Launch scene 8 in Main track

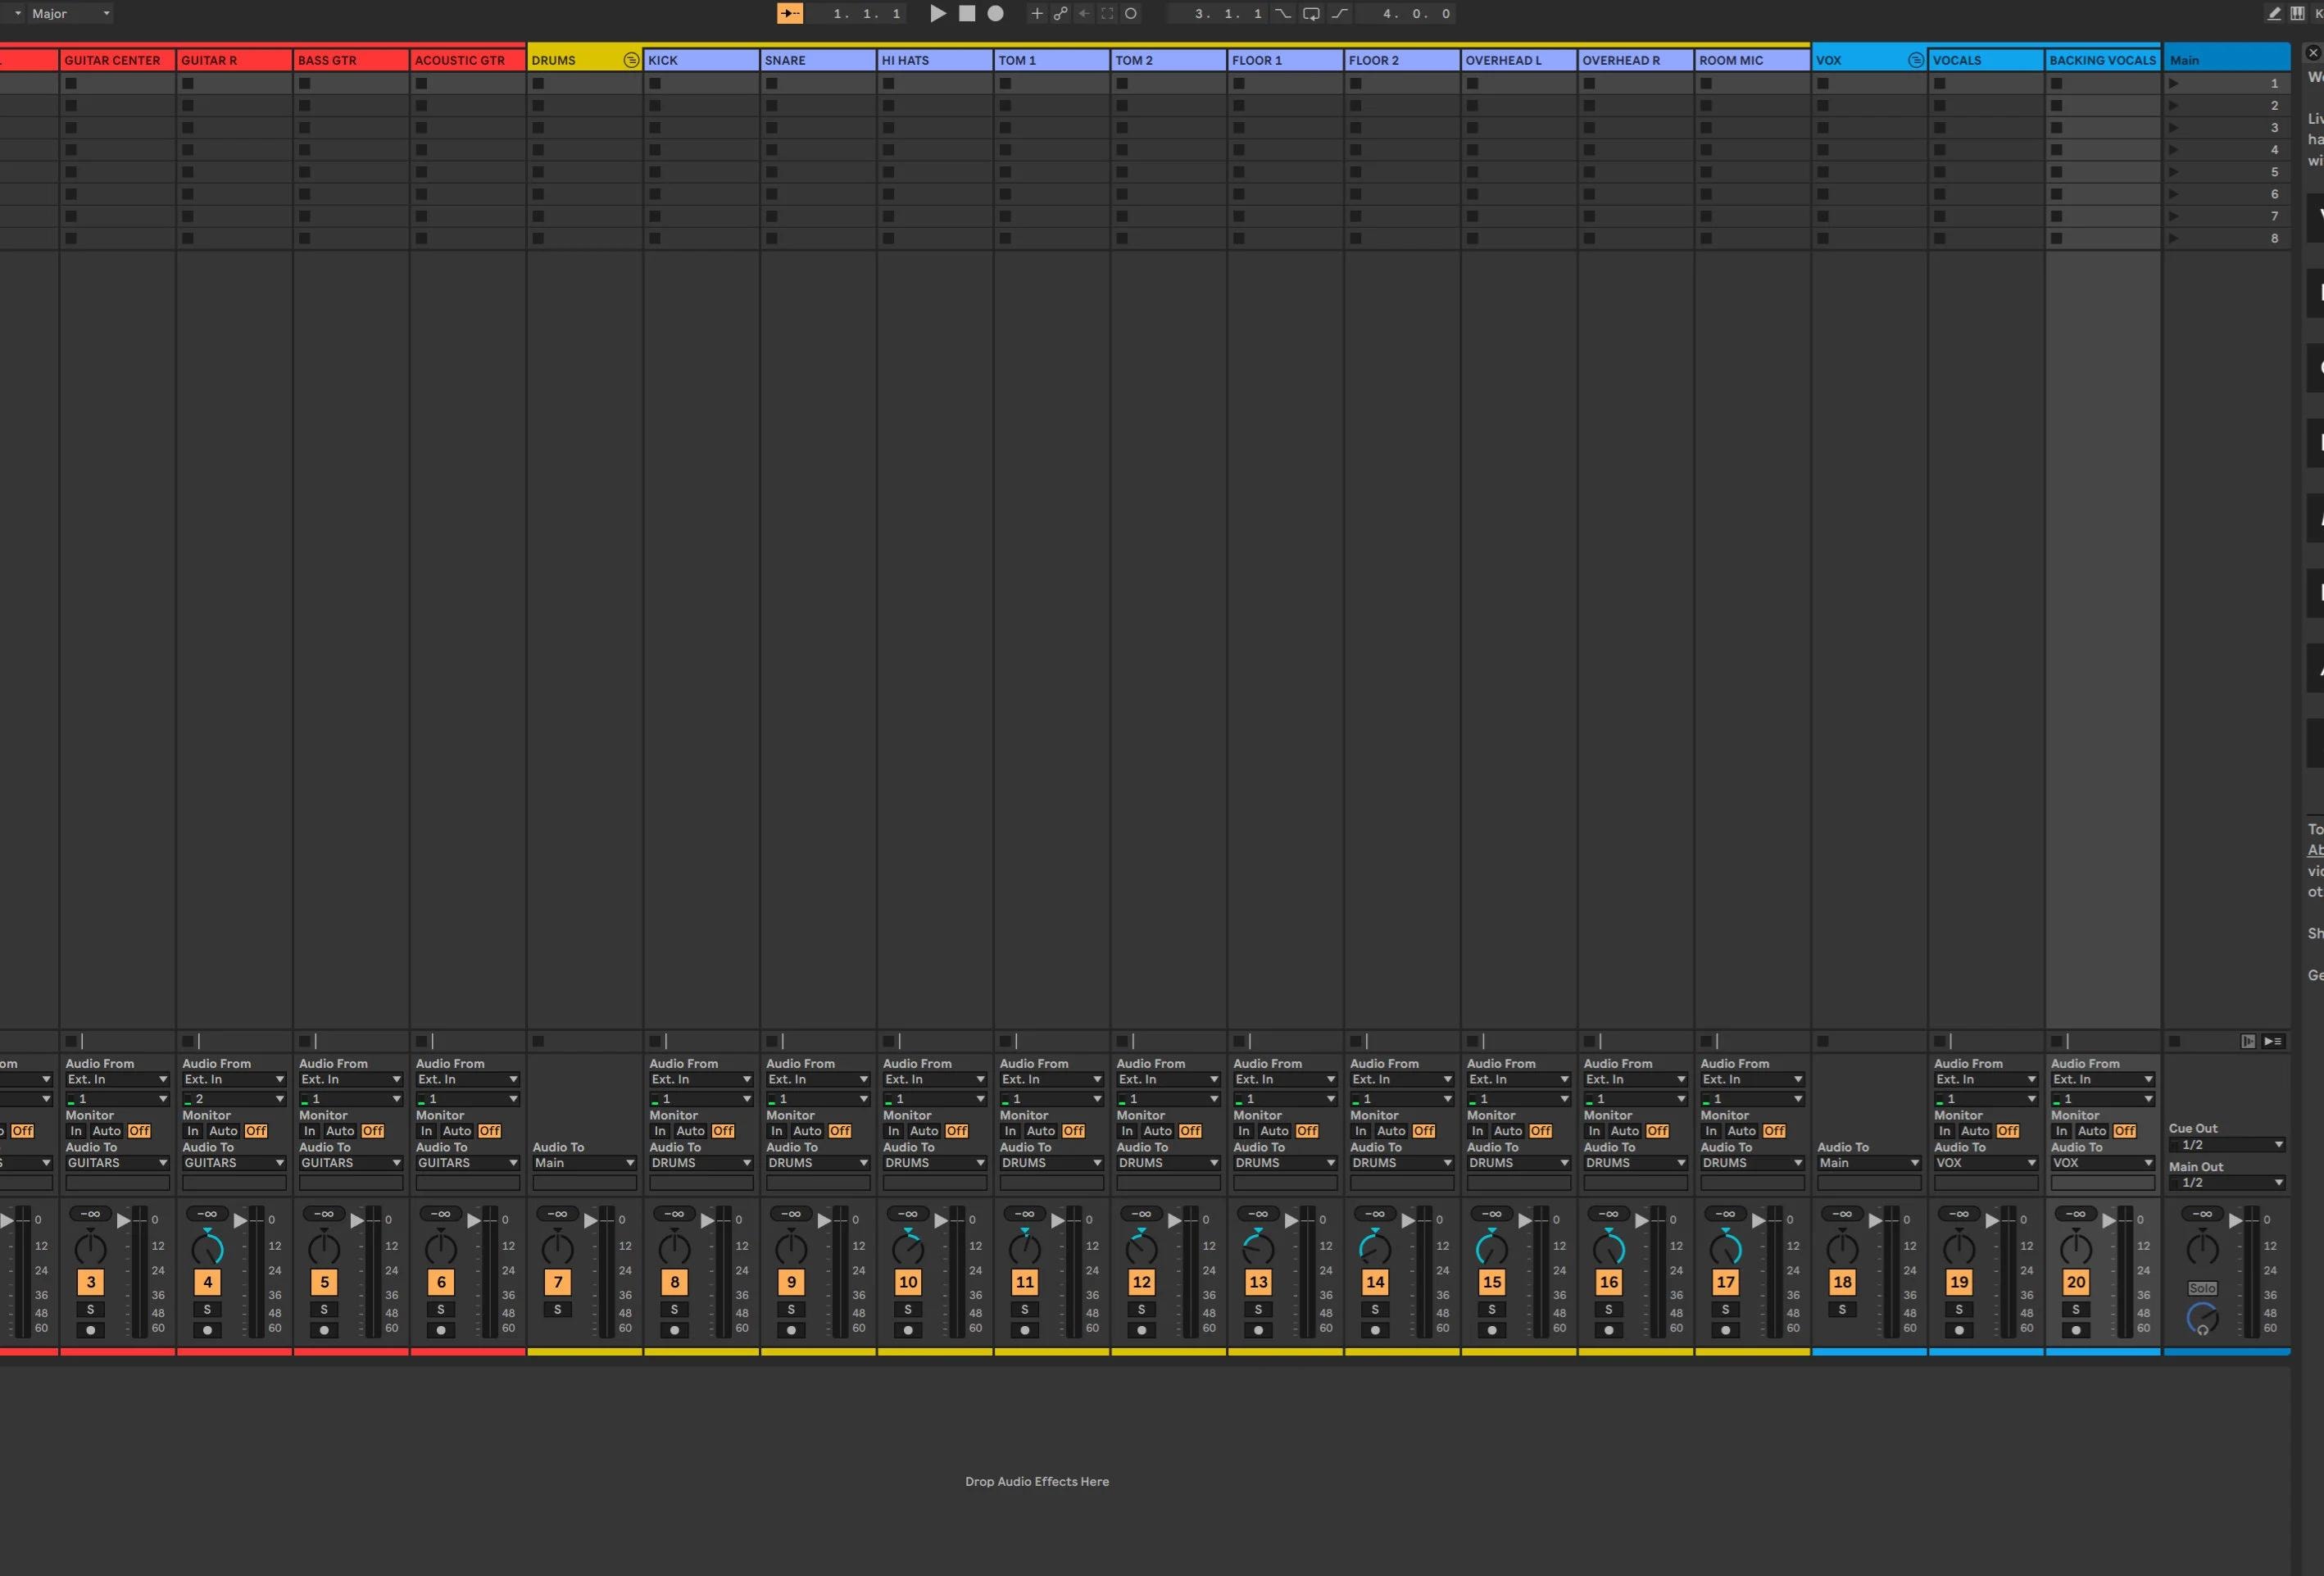click(x=2174, y=238)
